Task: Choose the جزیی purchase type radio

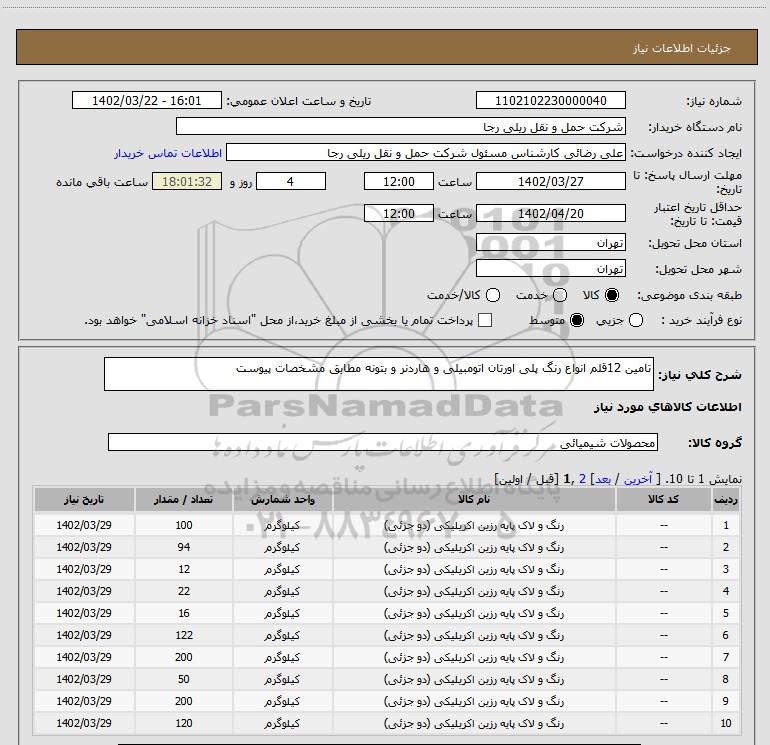Action: coord(636,320)
